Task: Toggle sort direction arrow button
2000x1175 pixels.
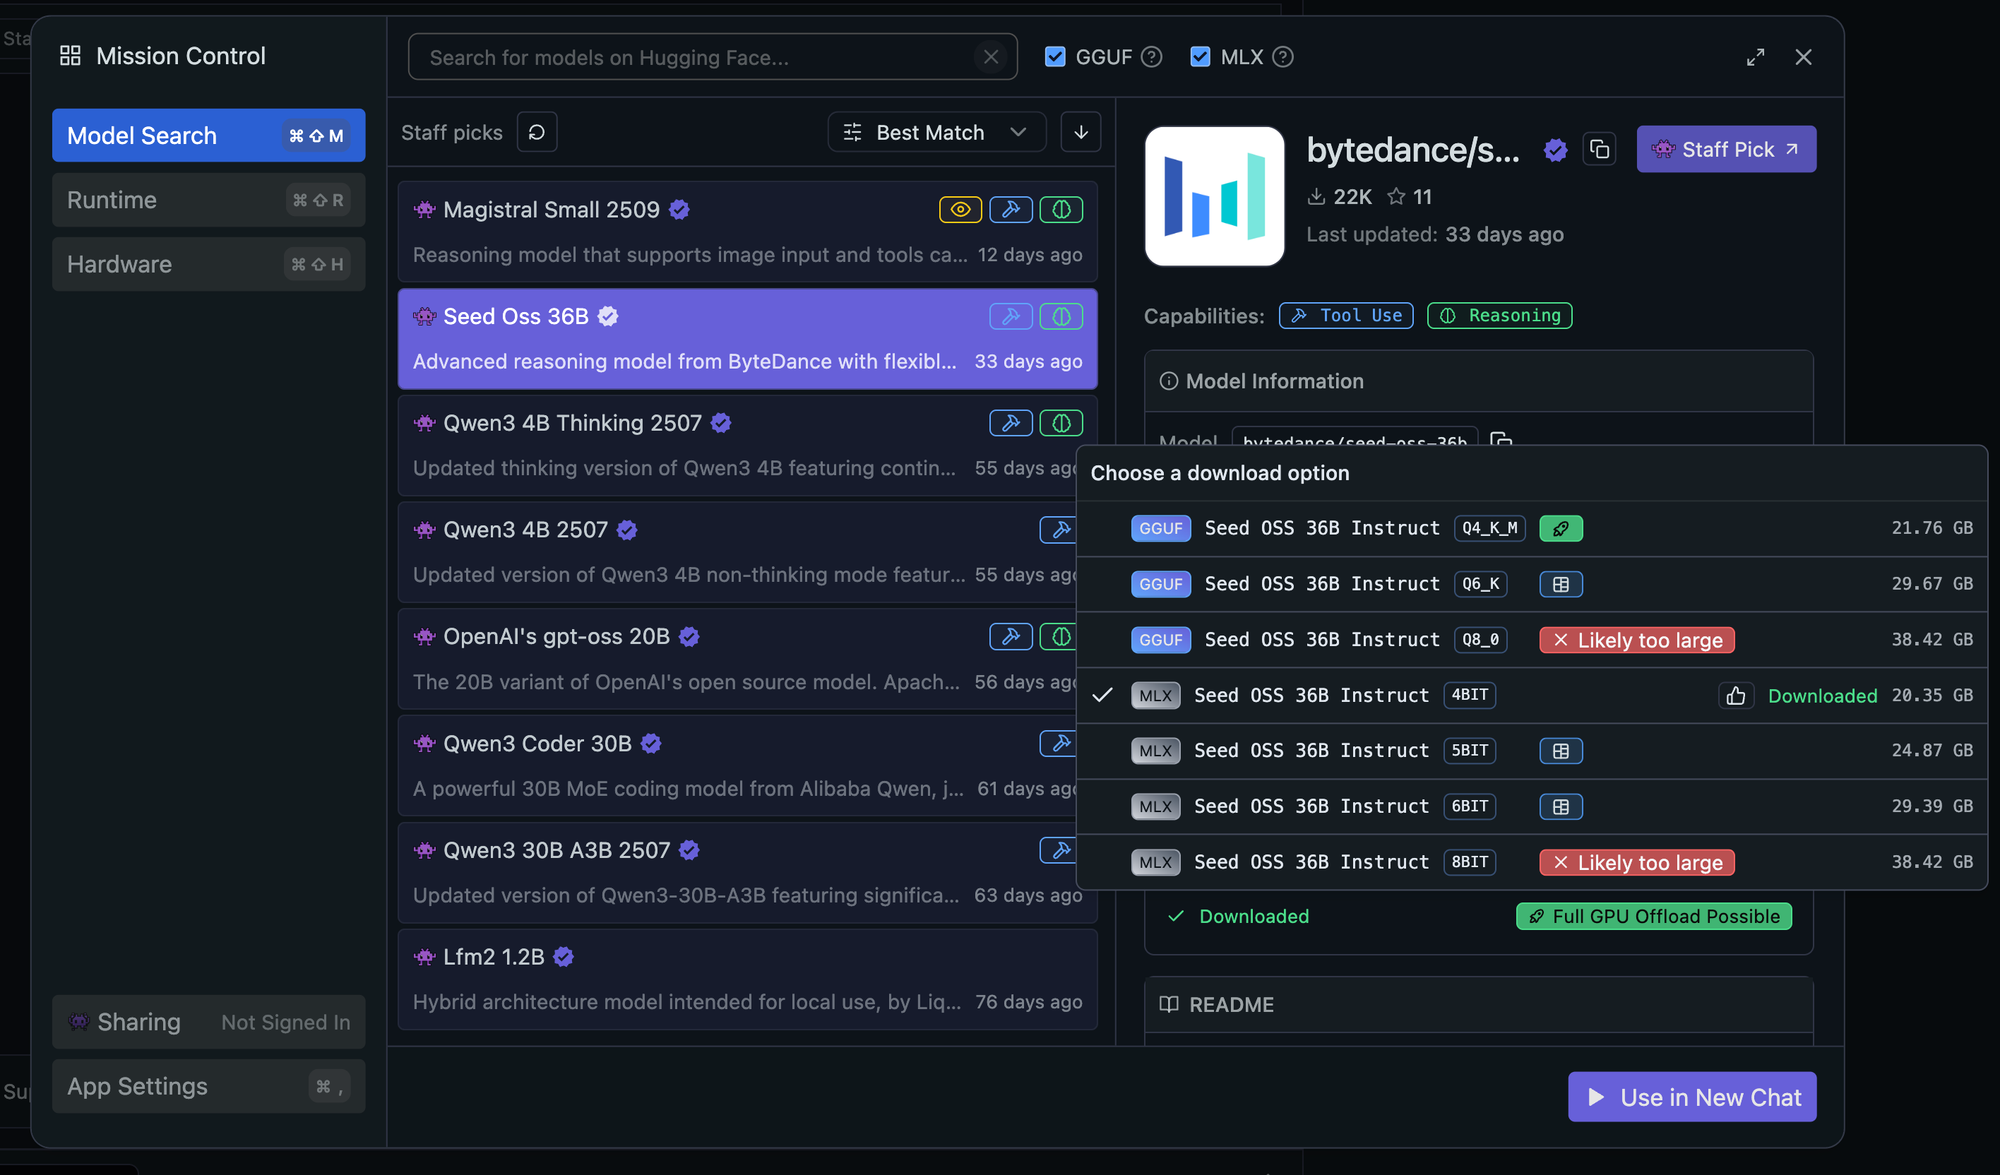Action: coord(1081,132)
